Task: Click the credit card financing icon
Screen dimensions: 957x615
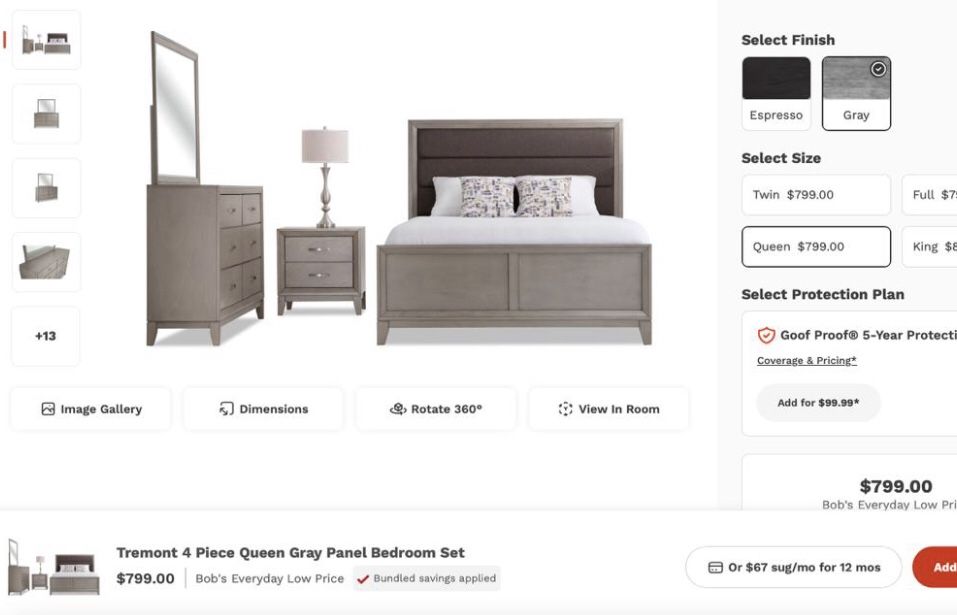Action: point(715,567)
